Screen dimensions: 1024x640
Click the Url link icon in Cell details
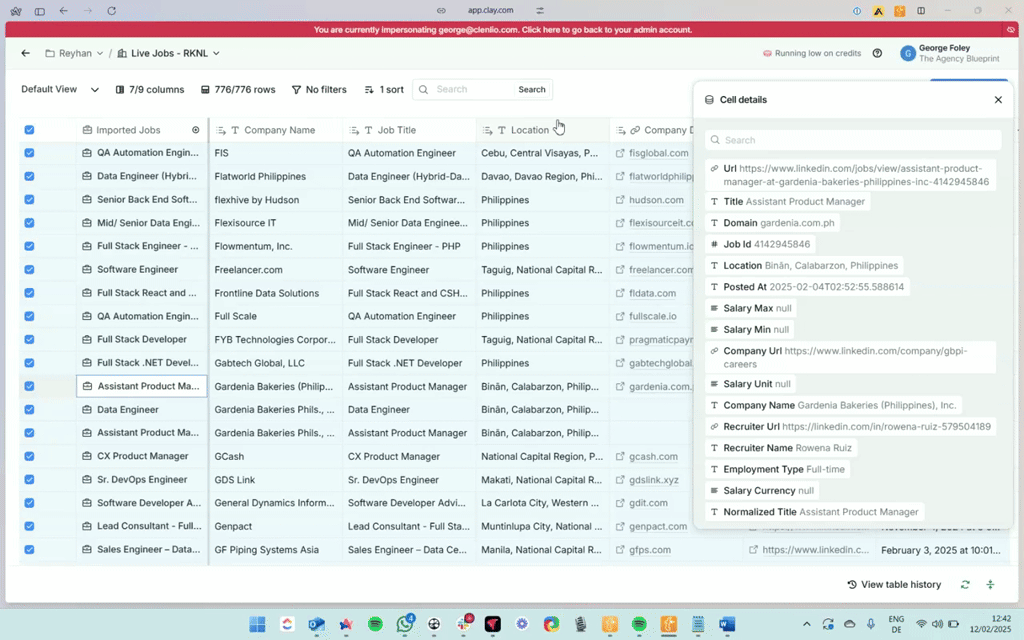(714, 169)
